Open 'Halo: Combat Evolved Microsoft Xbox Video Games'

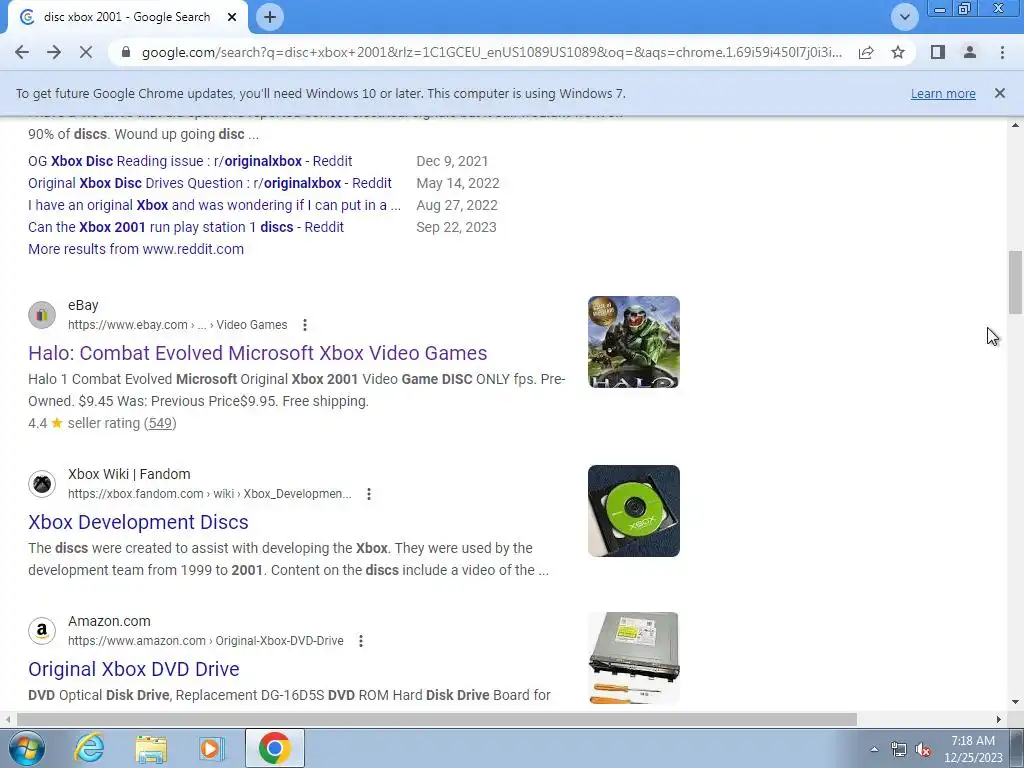[x=257, y=353]
